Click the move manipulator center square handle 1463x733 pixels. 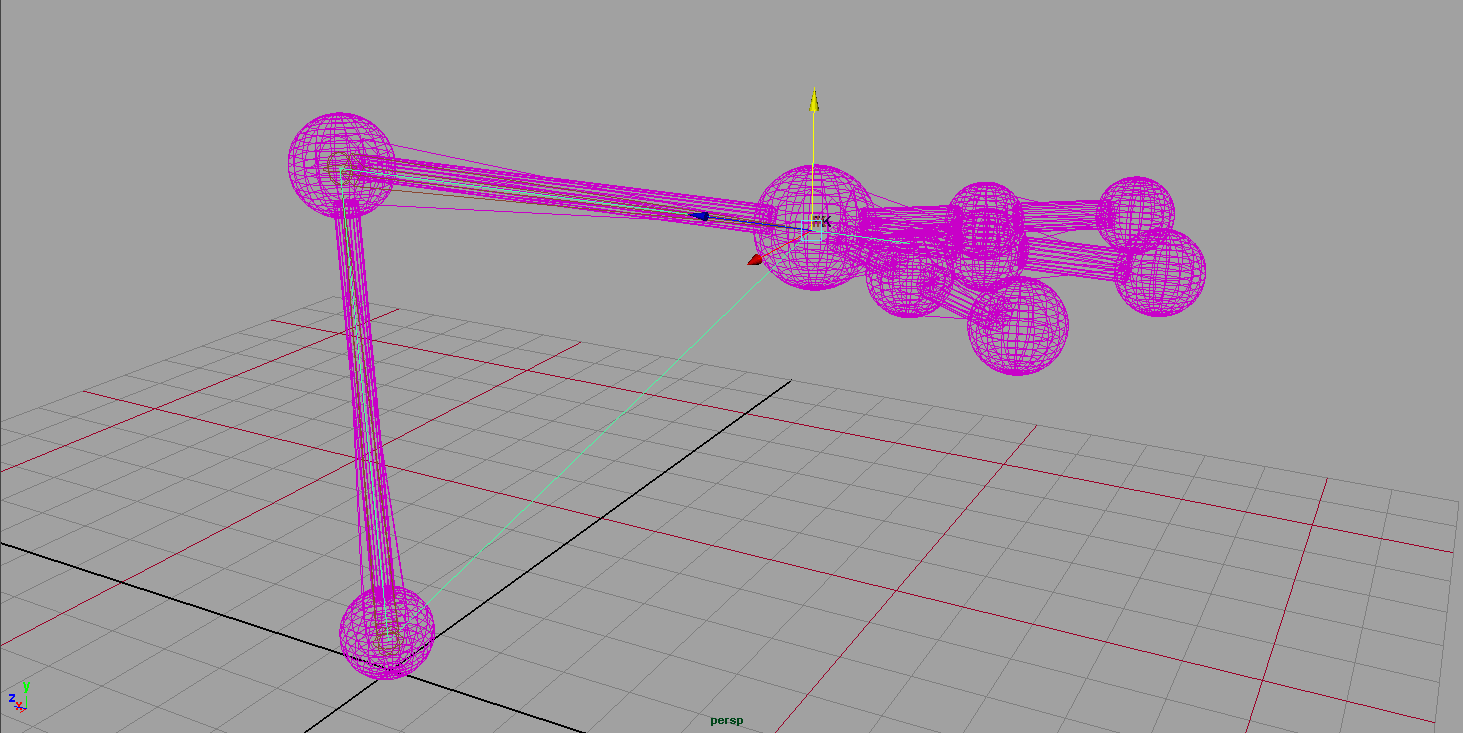click(814, 225)
